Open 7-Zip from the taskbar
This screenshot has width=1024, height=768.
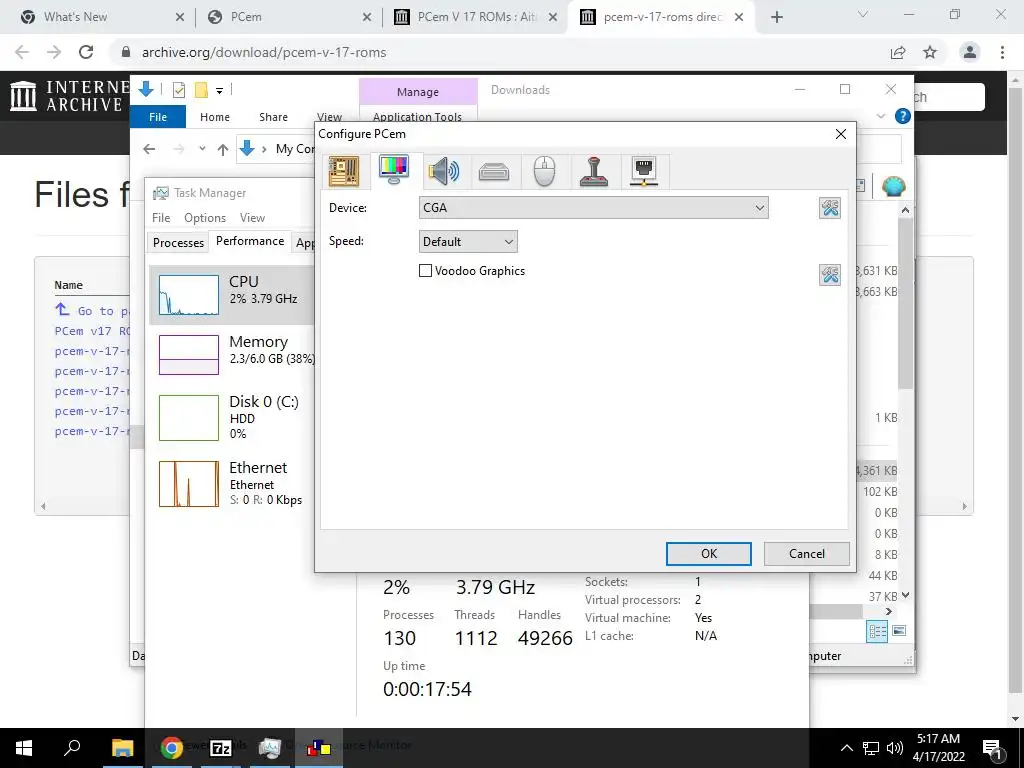coord(221,748)
